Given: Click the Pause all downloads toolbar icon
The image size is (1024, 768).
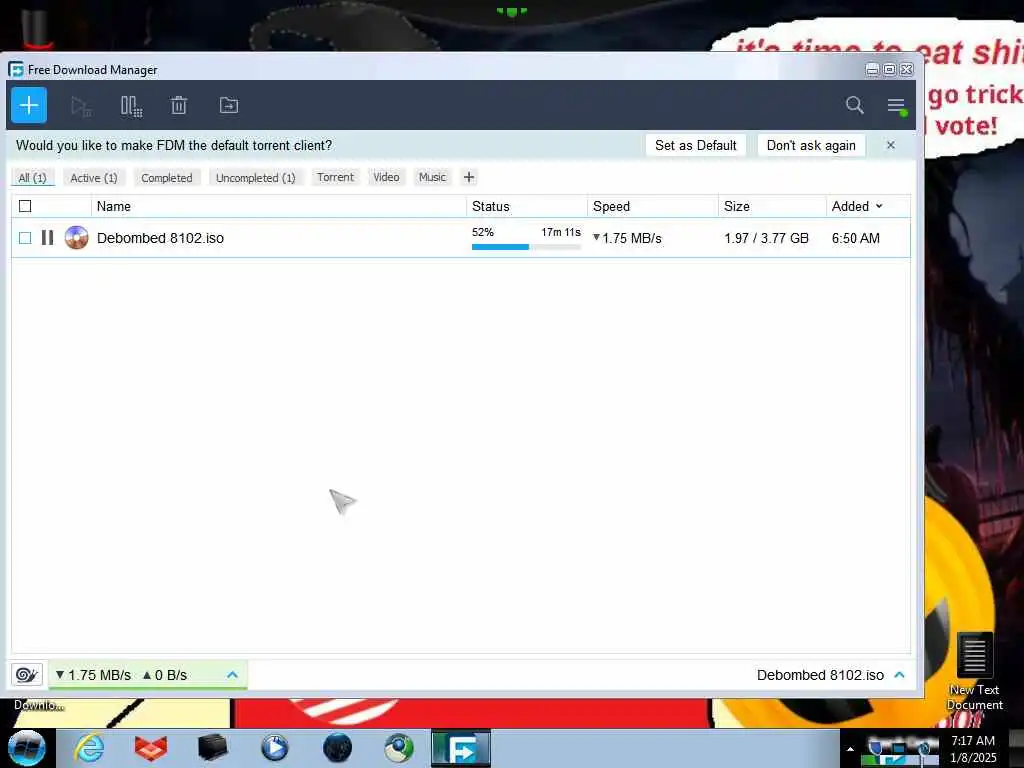Looking at the screenshot, I should (131, 106).
